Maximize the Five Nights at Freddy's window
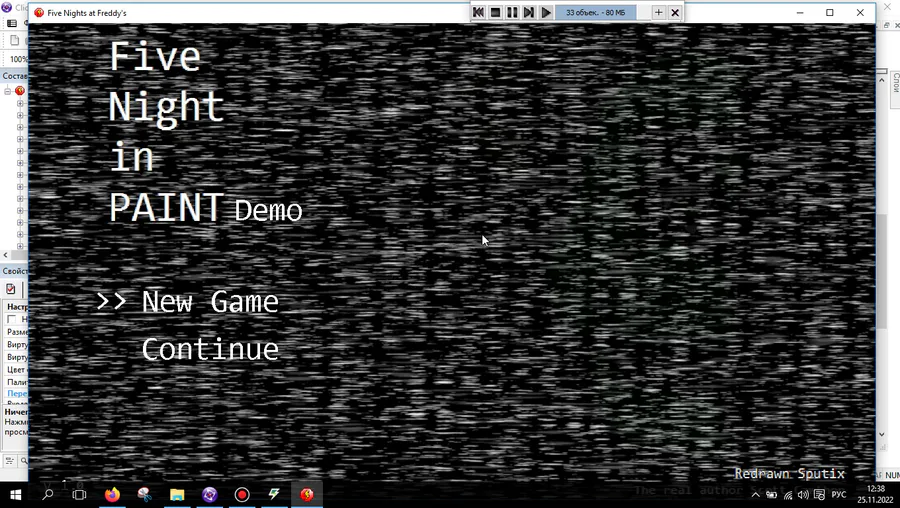The image size is (900, 508). [x=829, y=13]
